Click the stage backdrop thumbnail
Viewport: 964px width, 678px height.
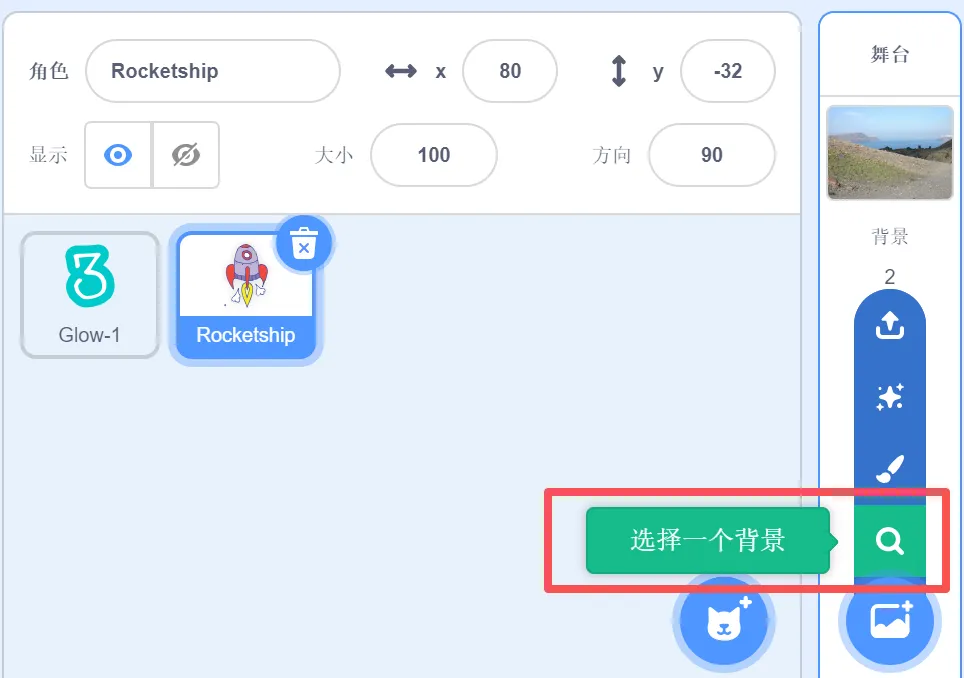coord(890,152)
